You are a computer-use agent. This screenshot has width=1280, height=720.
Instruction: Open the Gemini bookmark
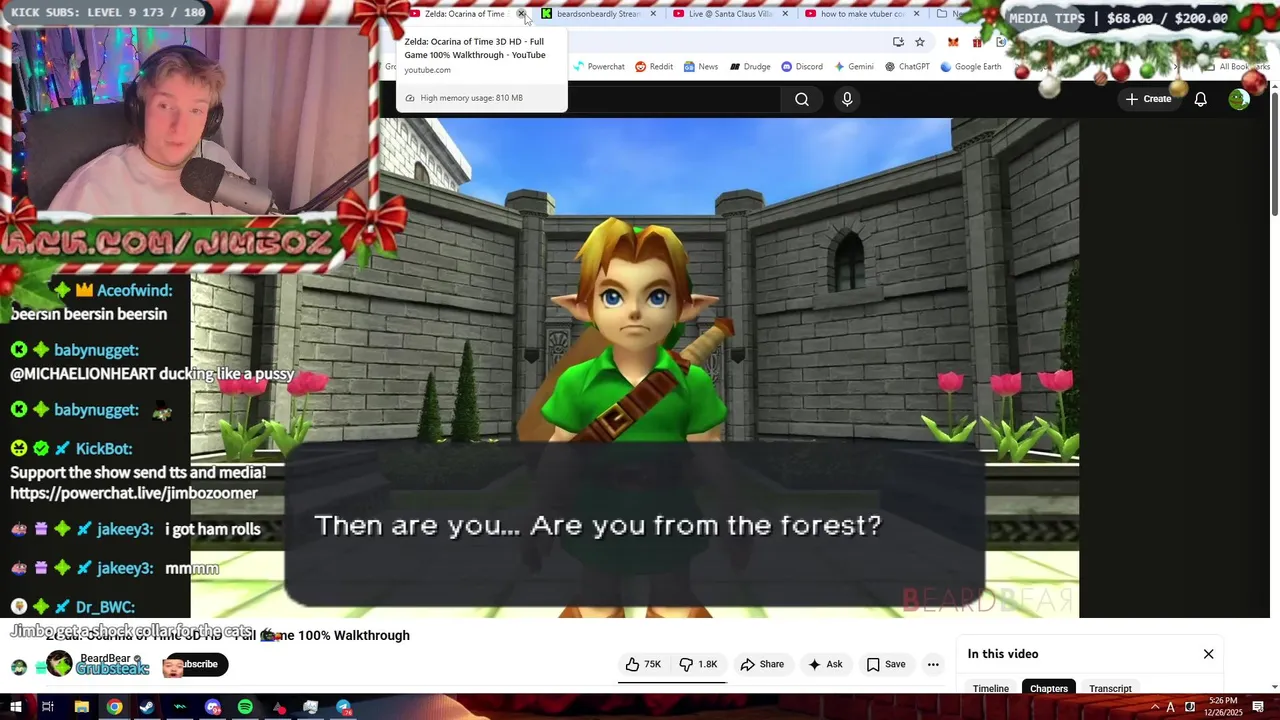click(853, 67)
